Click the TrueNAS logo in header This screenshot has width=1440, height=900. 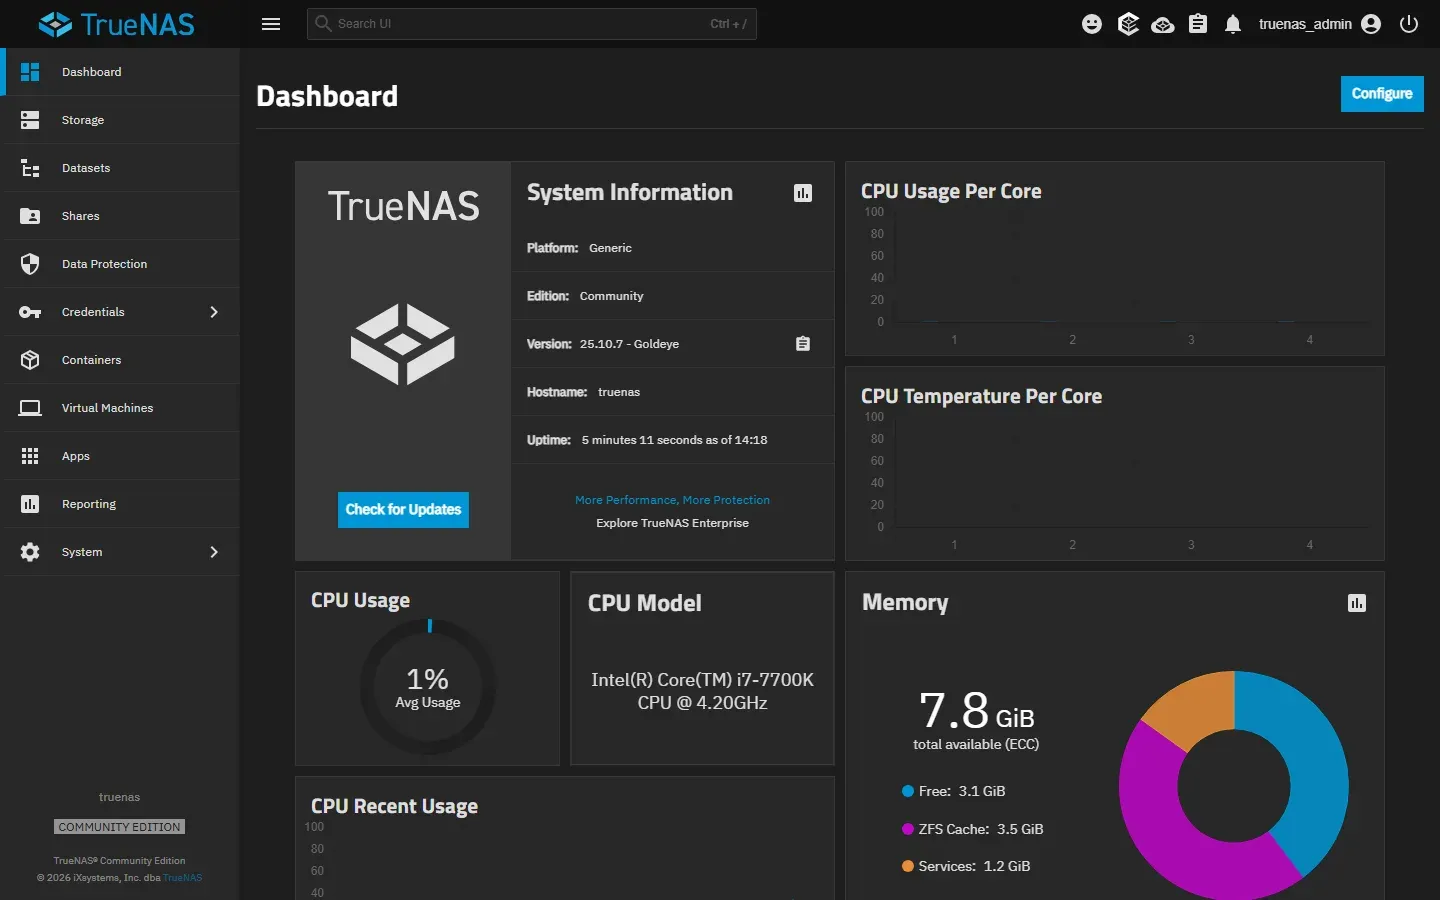pos(117,24)
